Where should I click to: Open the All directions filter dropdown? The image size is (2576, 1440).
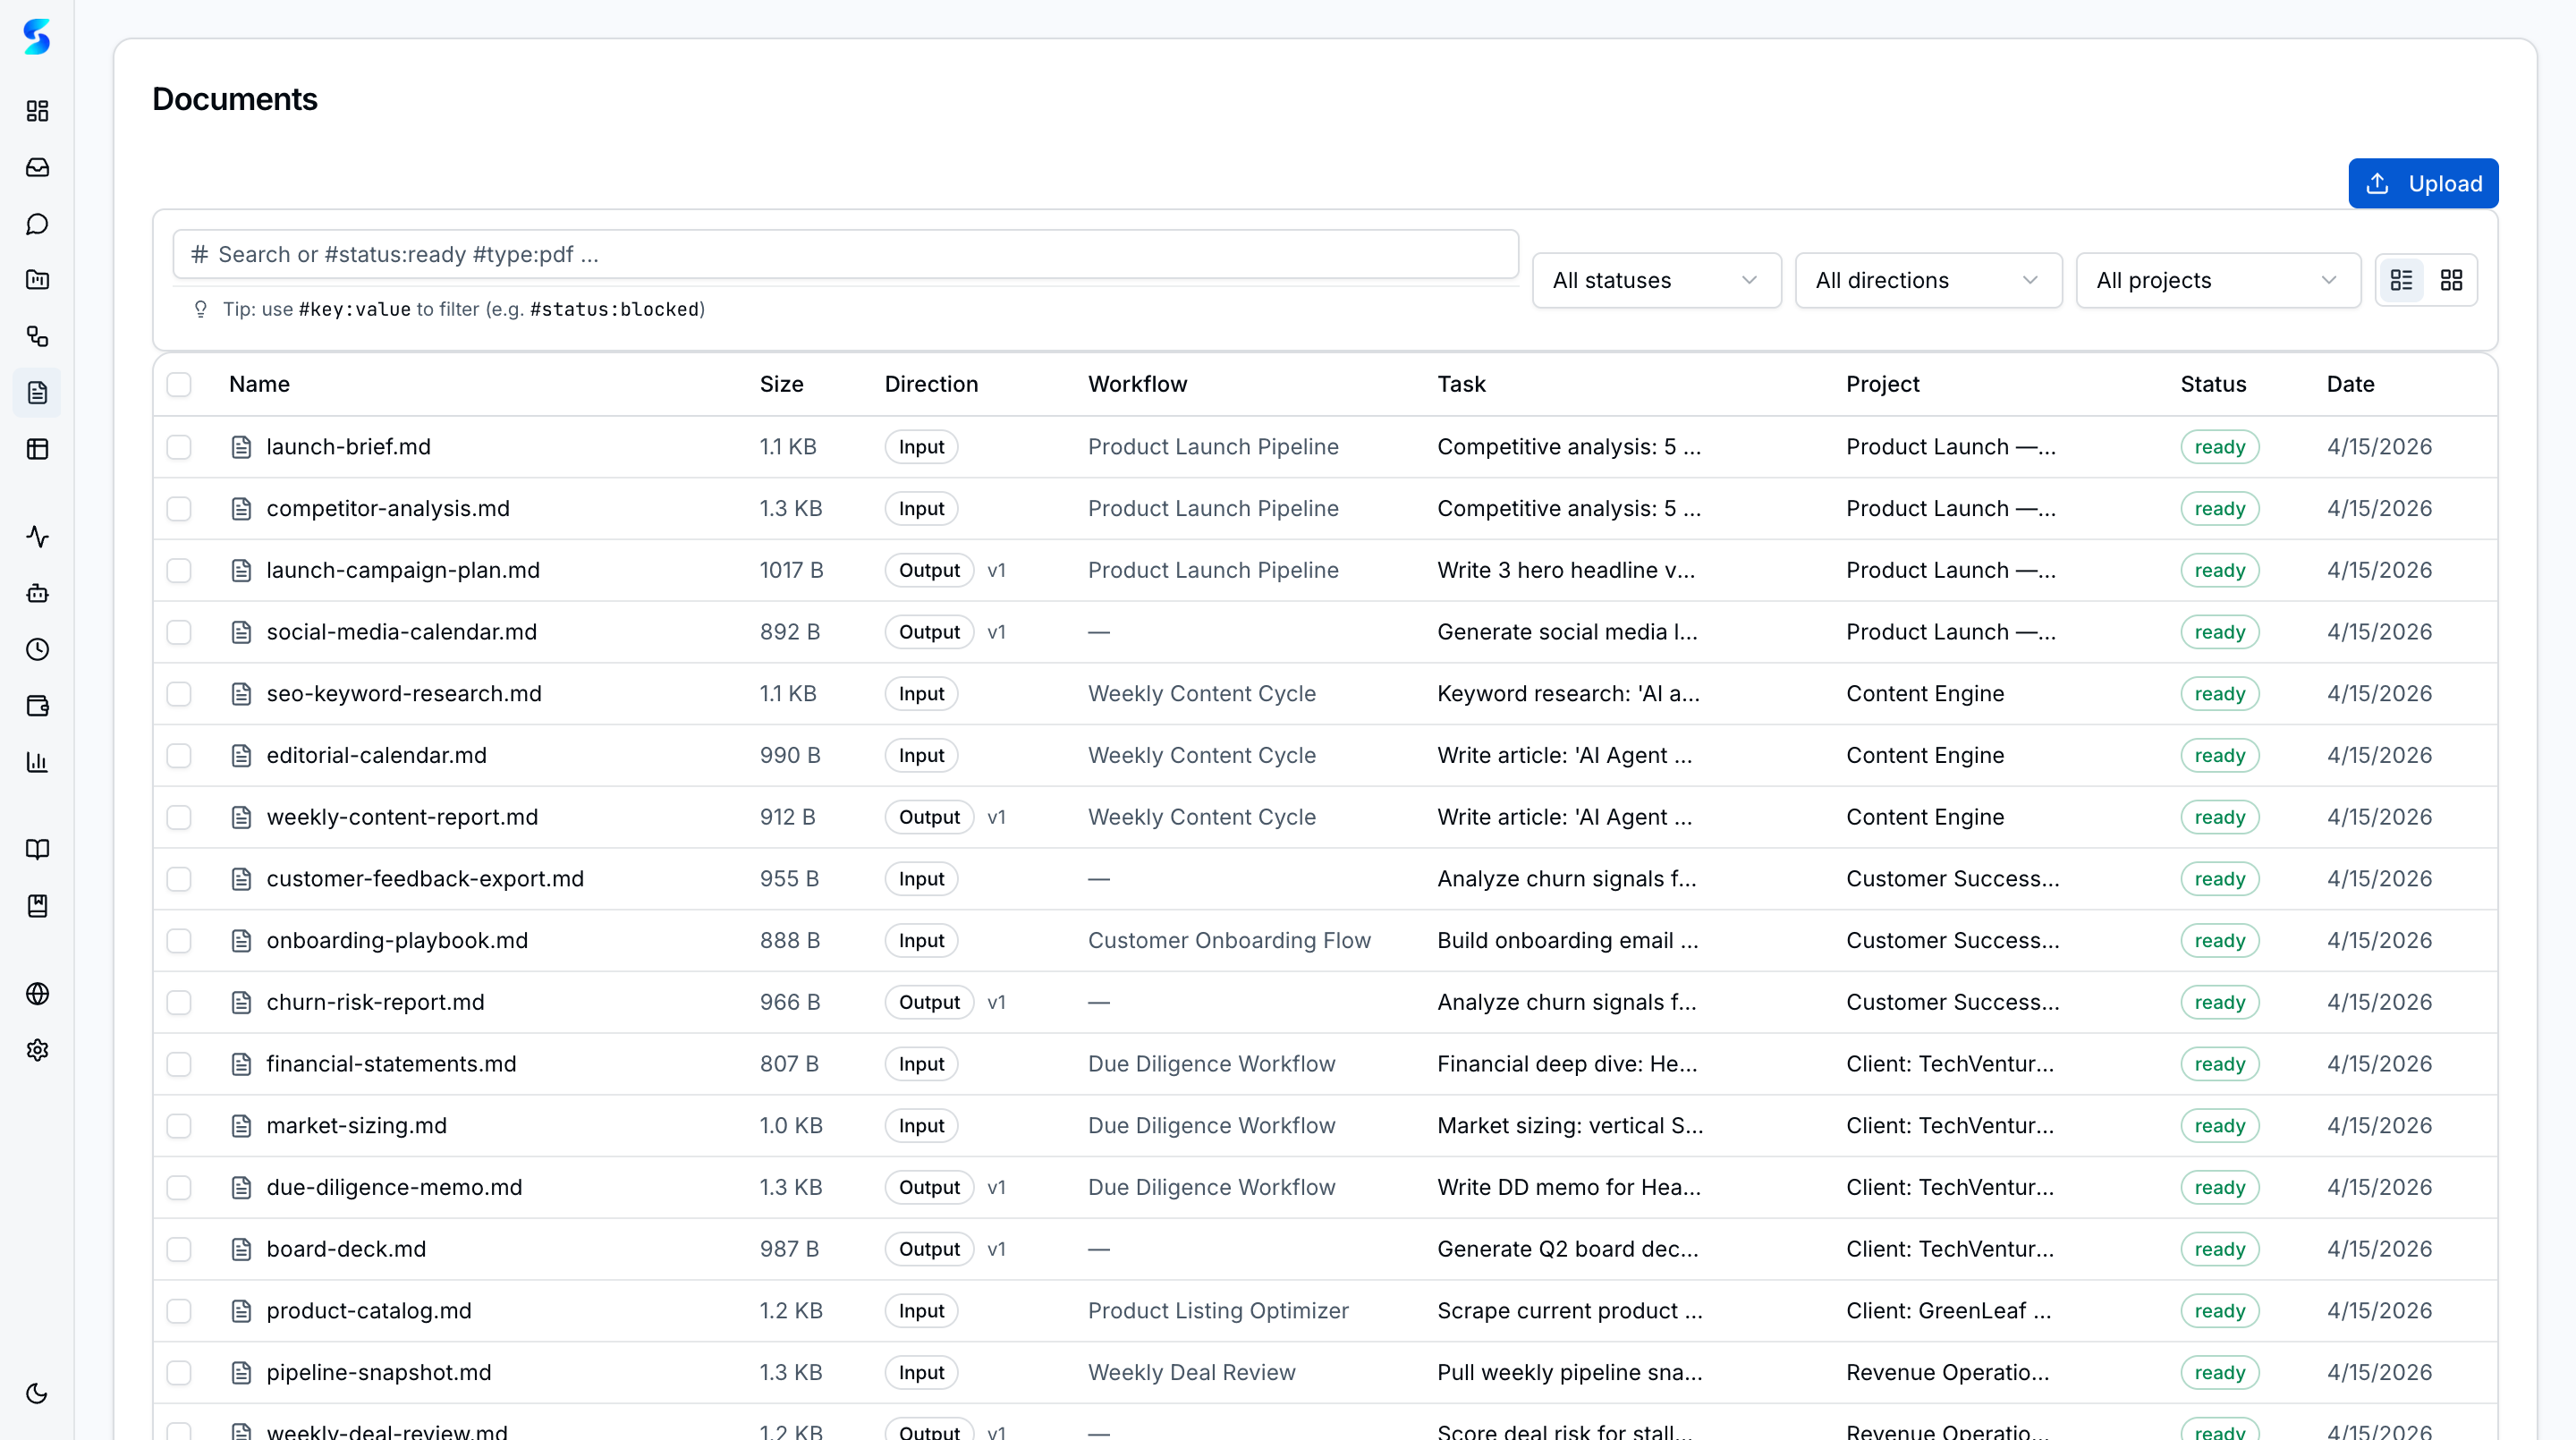(x=1927, y=280)
